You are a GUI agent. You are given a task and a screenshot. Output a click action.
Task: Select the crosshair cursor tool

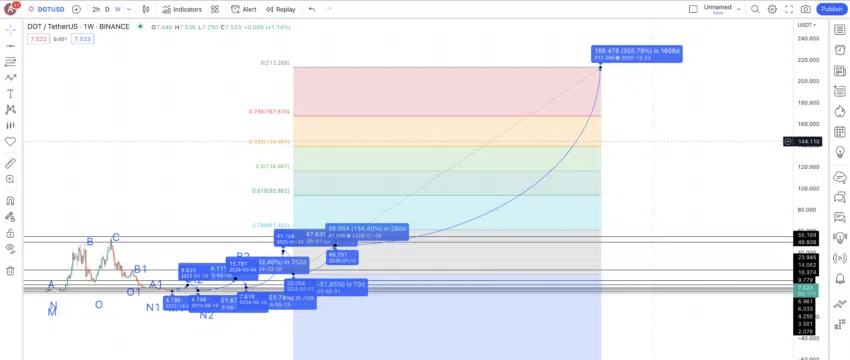10,30
